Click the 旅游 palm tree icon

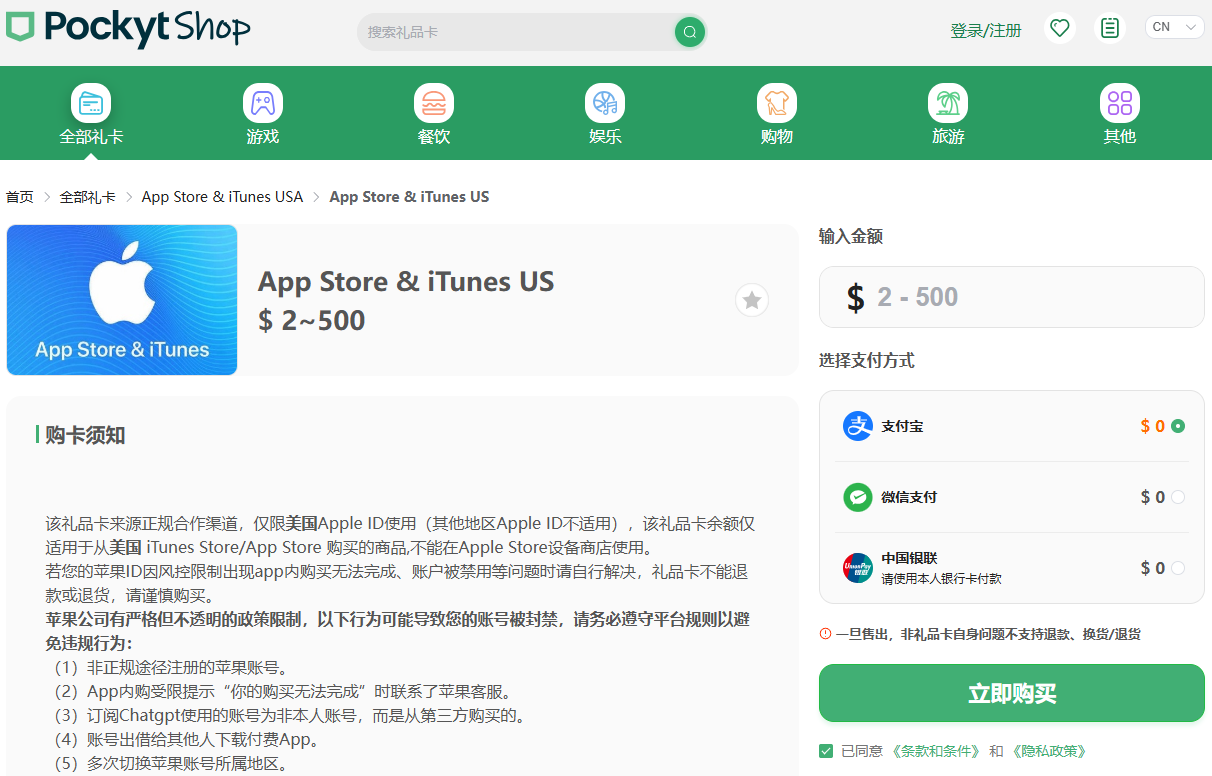coord(948,103)
